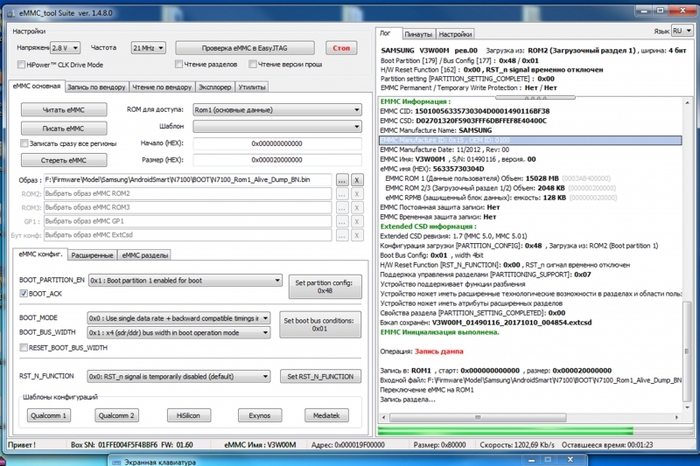Screen dimensions: 700x466
Task: Clear main image path with X button
Action: pyautogui.click(x=357, y=179)
